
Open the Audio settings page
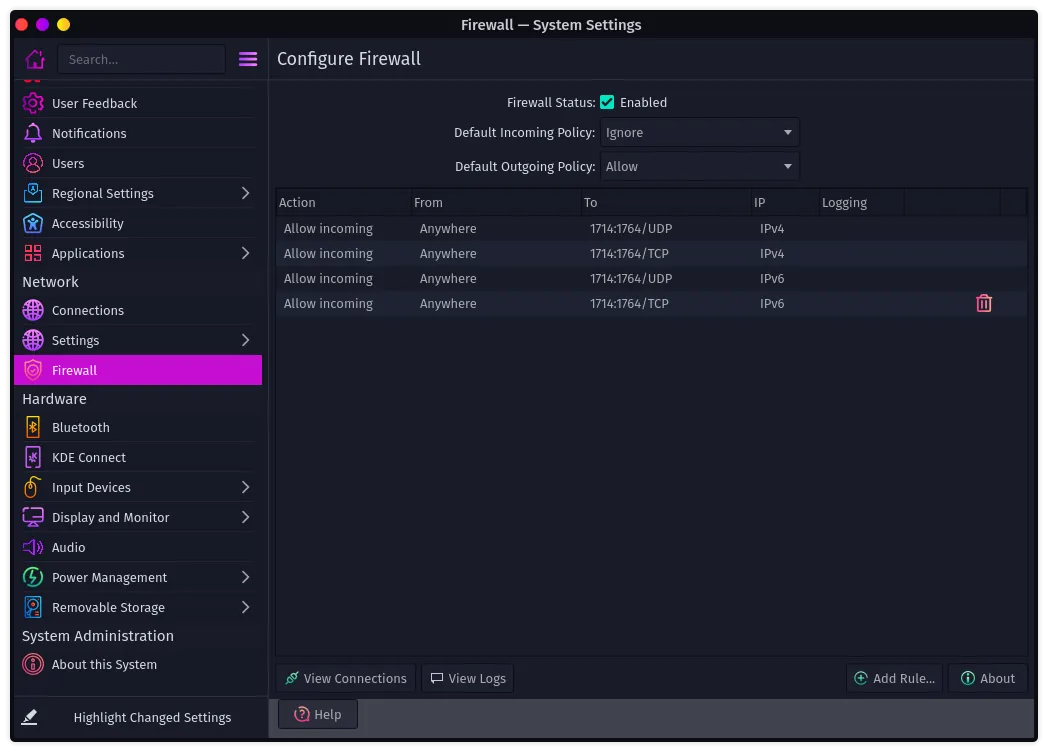point(138,547)
